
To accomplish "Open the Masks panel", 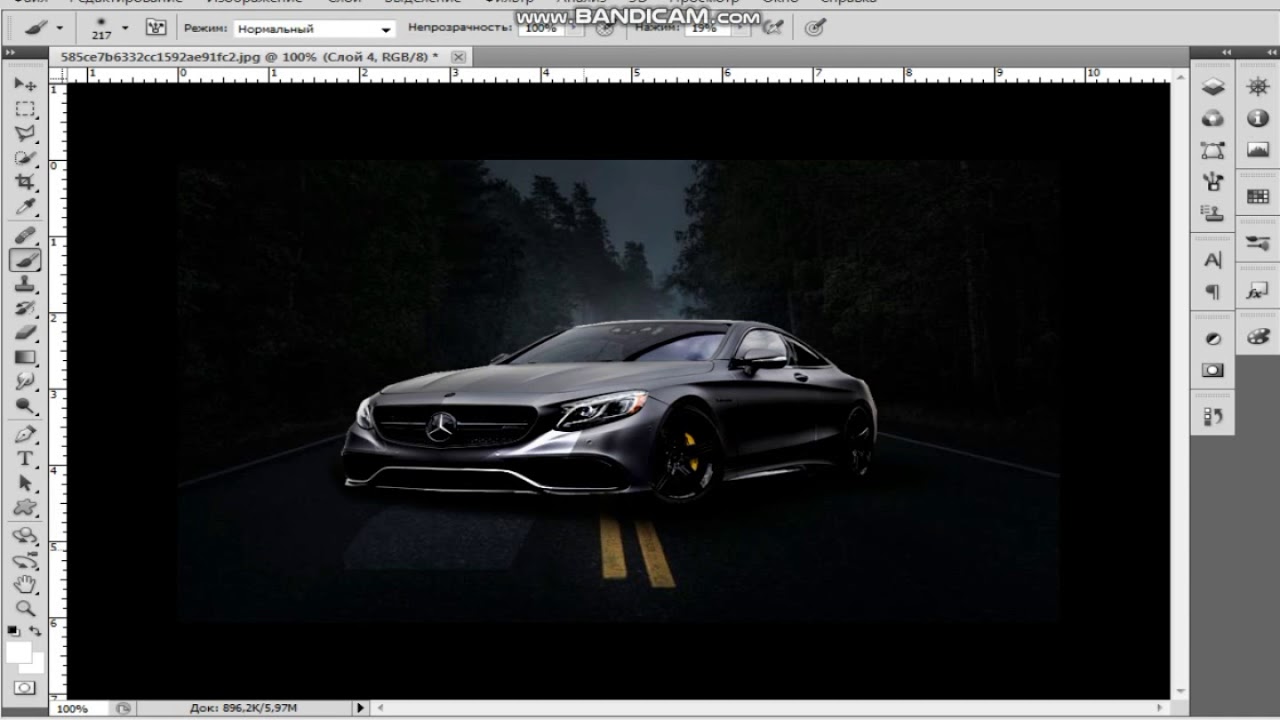I will (x=1213, y=370).
